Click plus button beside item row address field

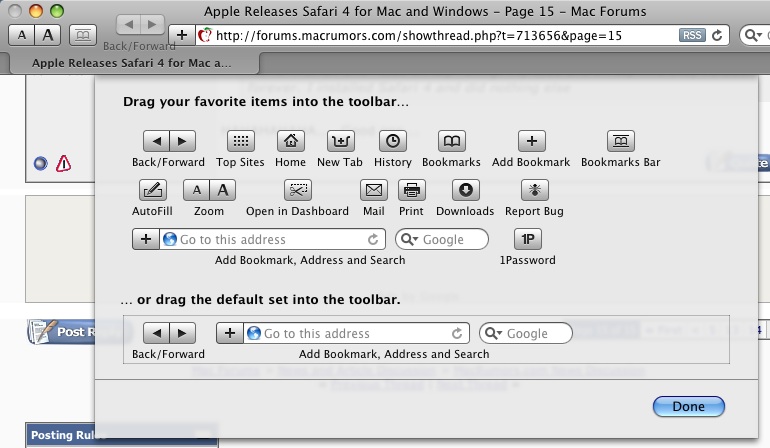(146, 239)
